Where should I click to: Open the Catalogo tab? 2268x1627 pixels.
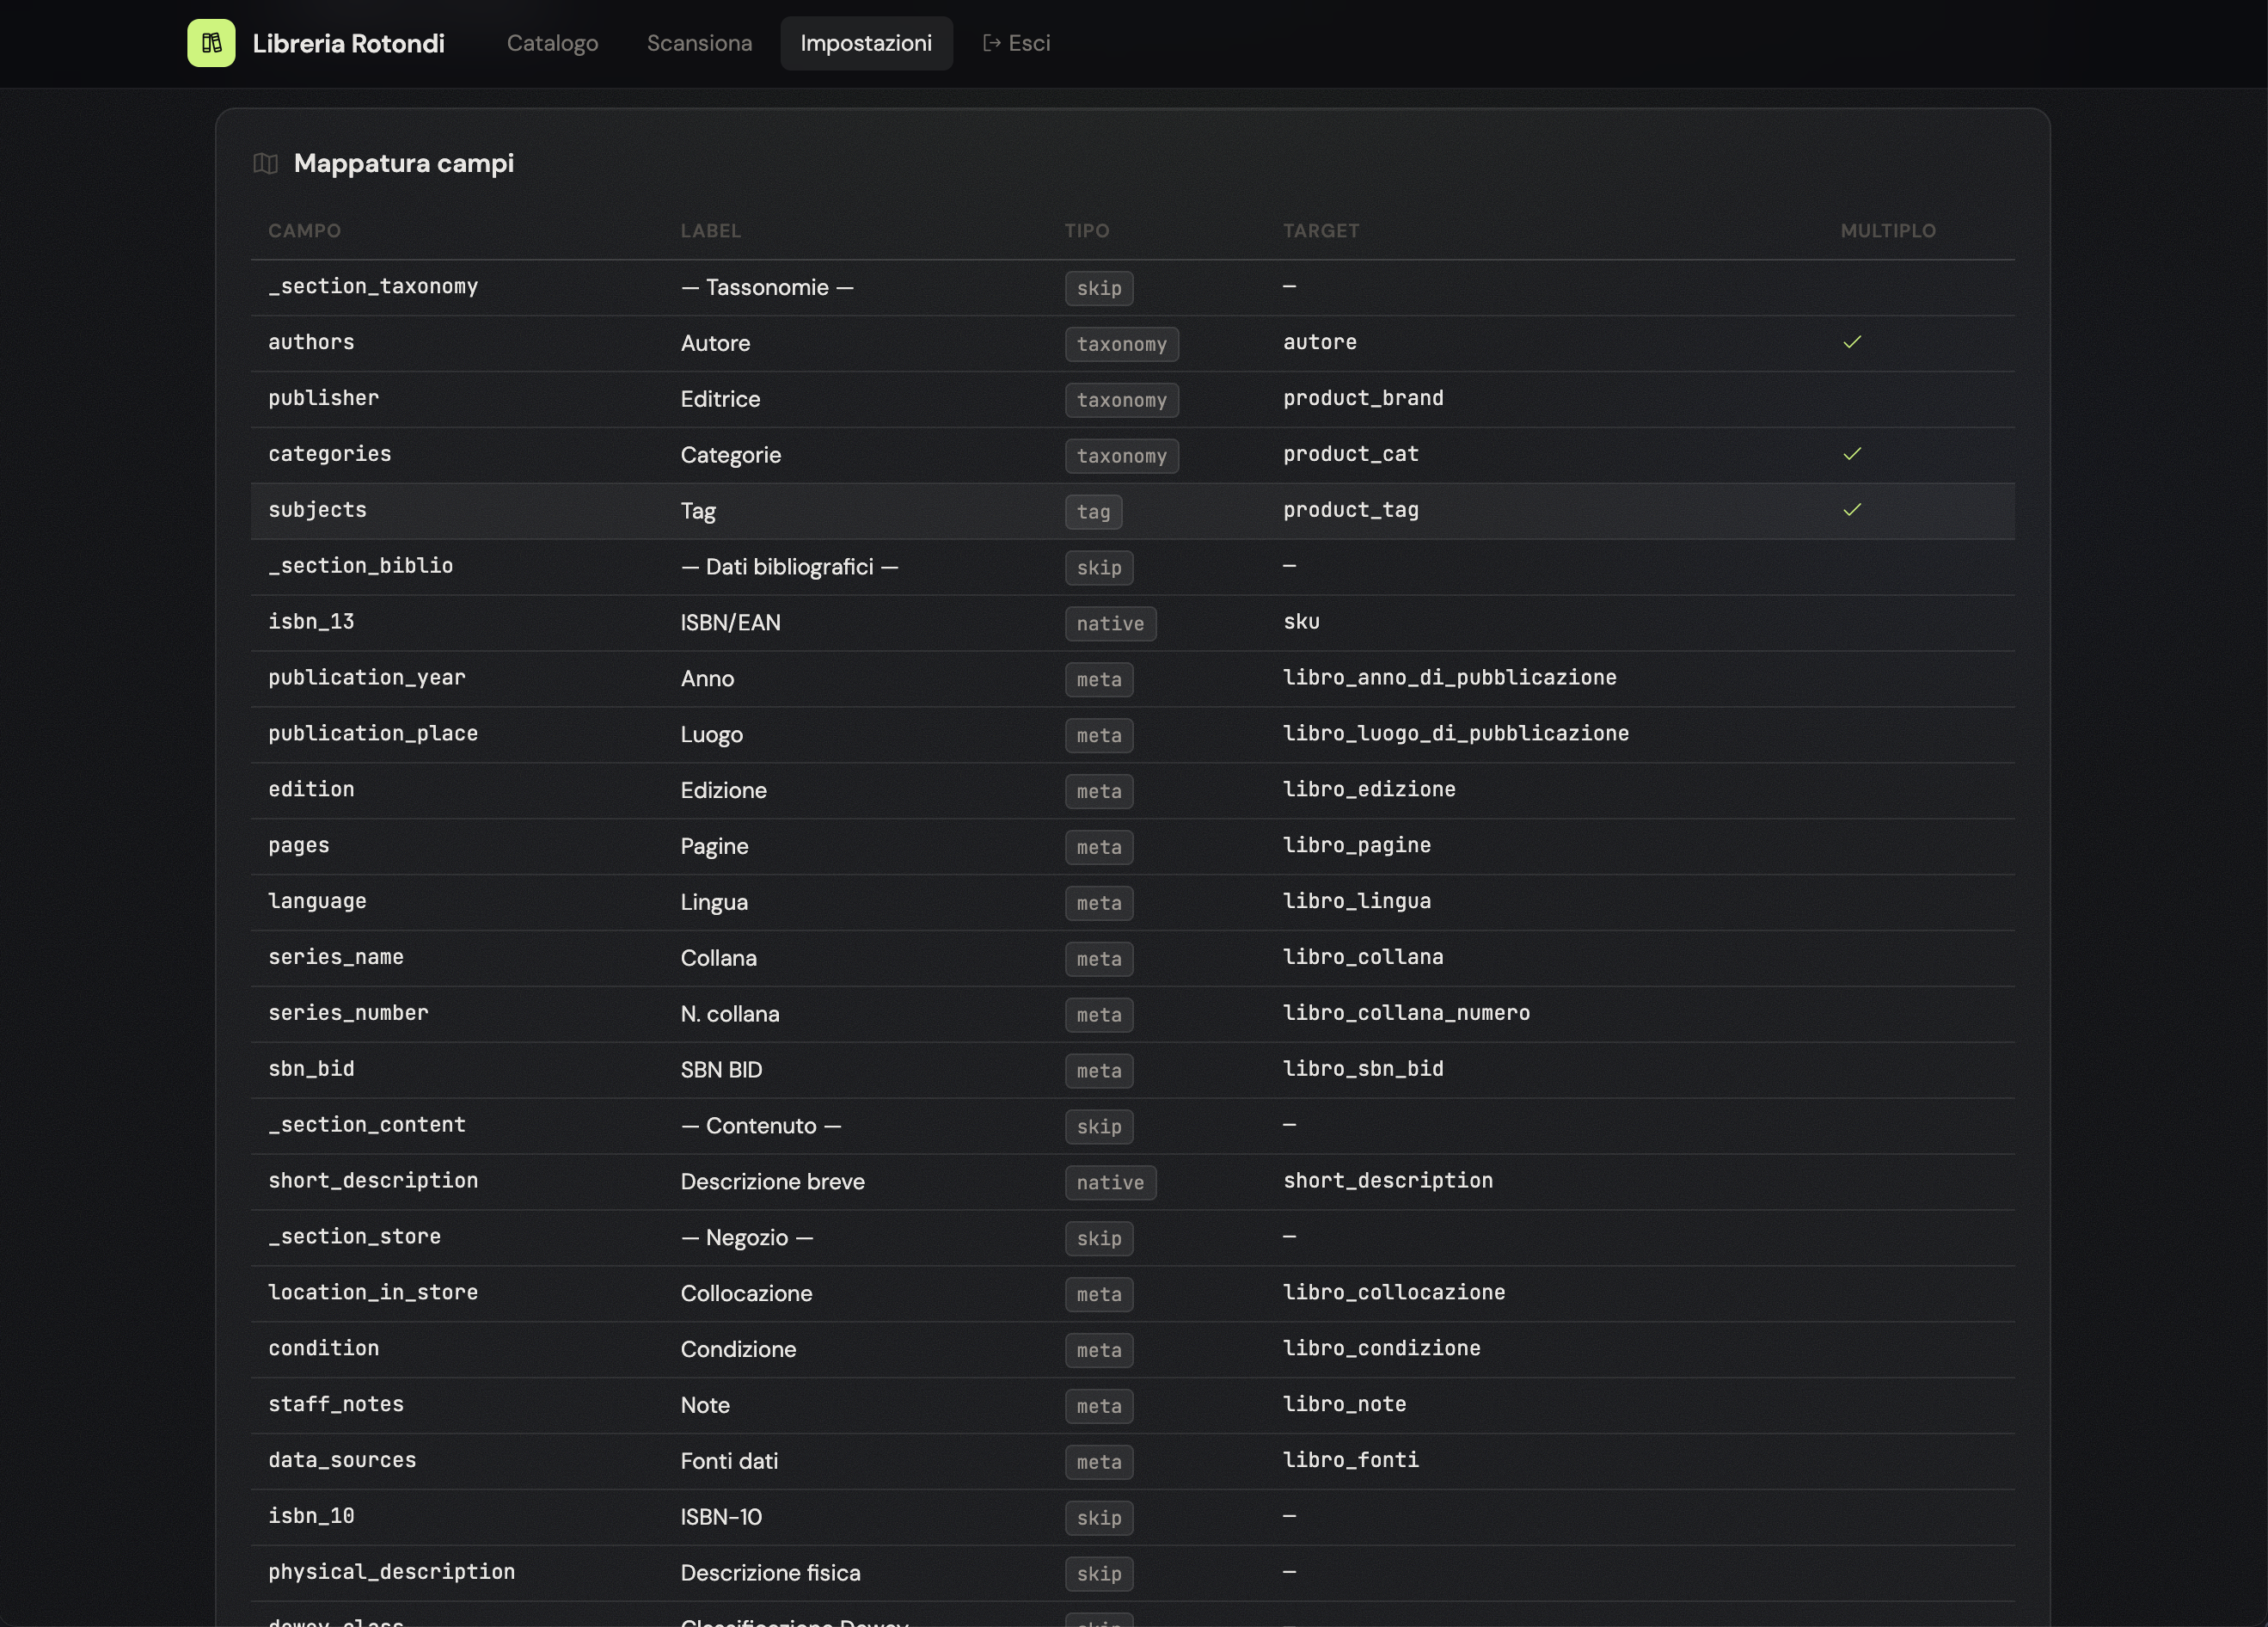[x=552, y=43]
